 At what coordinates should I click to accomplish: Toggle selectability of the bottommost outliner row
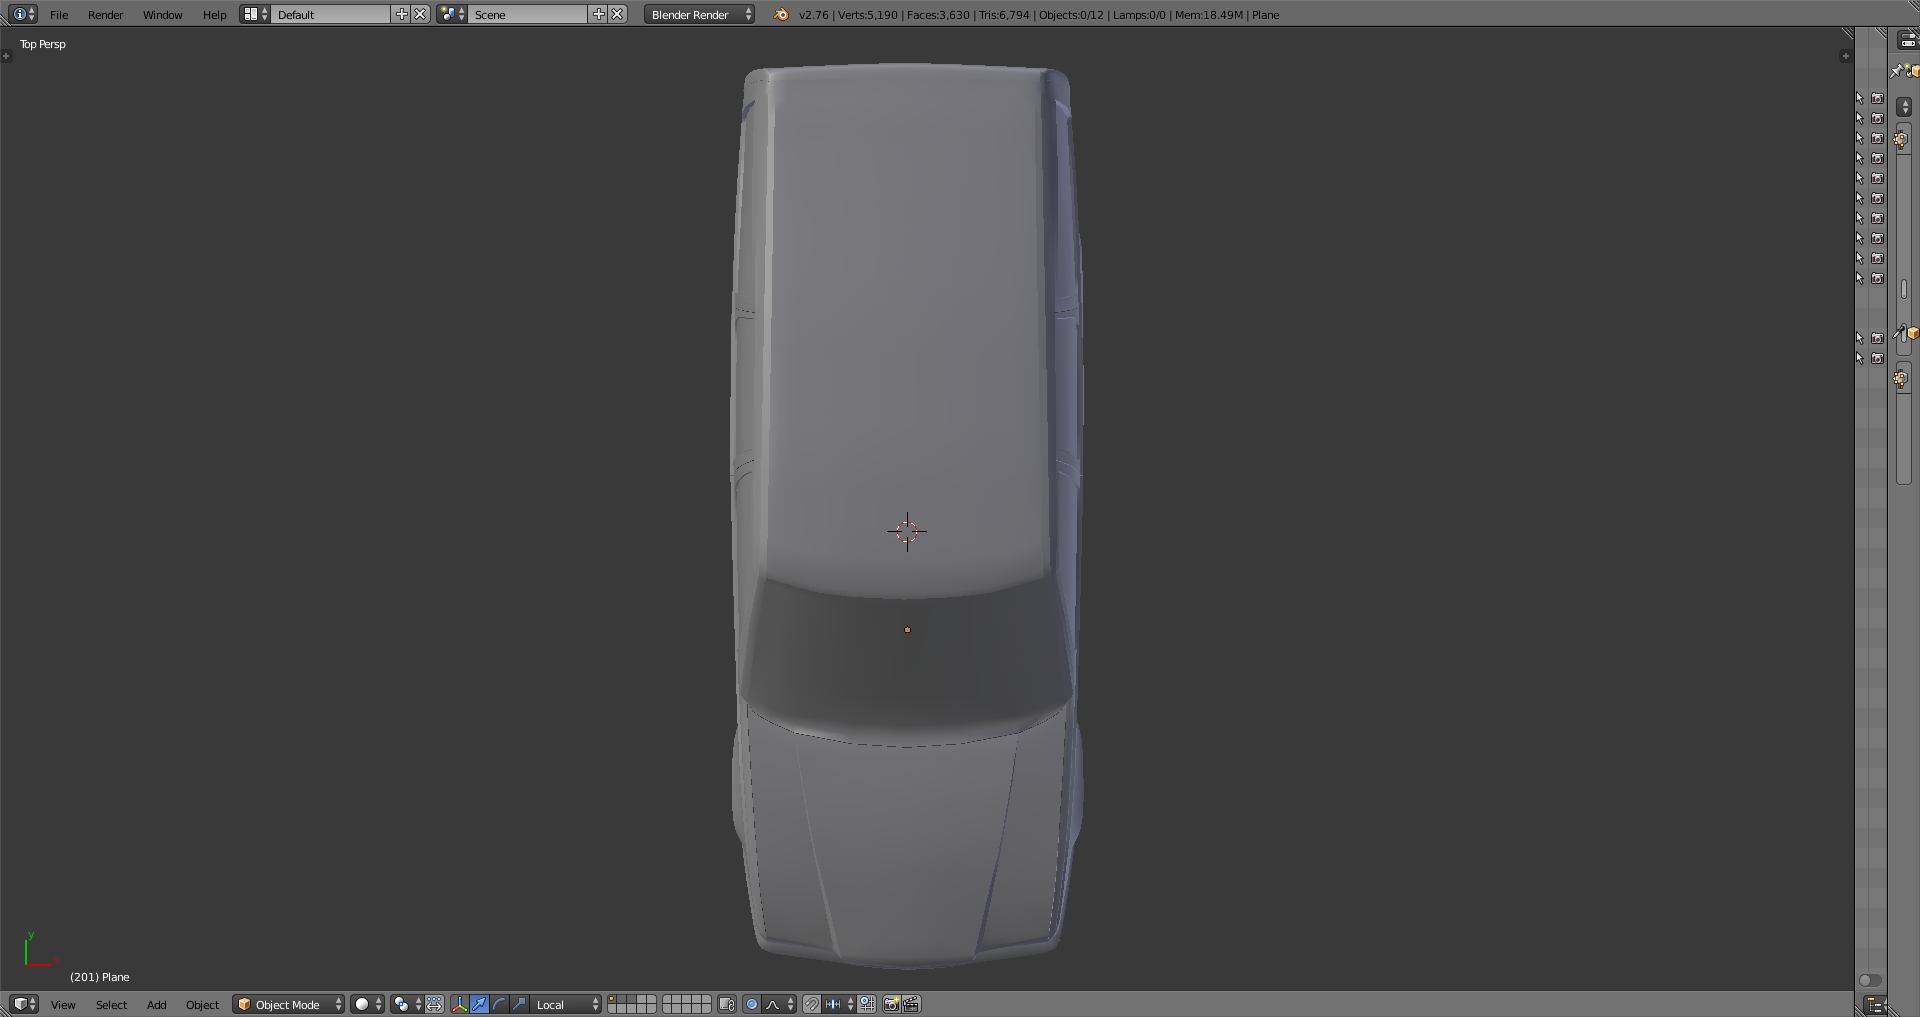coord(1860,358)
